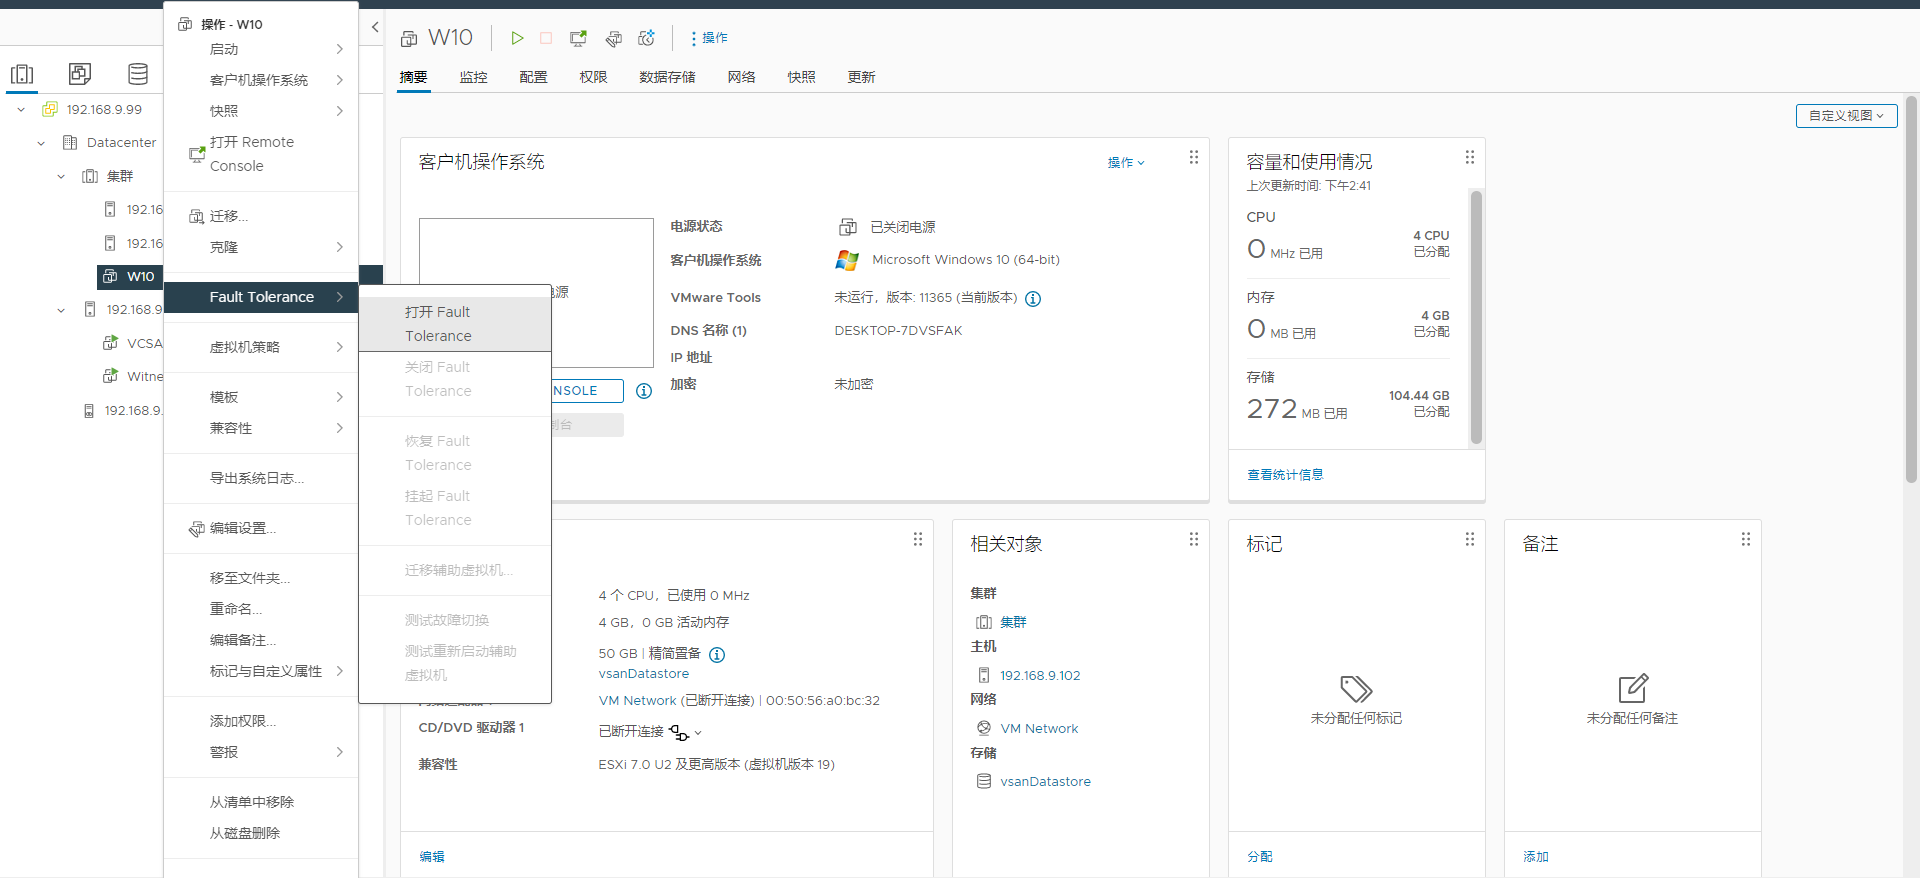This screenshot has height=878, width=1920.
Task: Launch the VM console toolbar icon
Action: 578,38
